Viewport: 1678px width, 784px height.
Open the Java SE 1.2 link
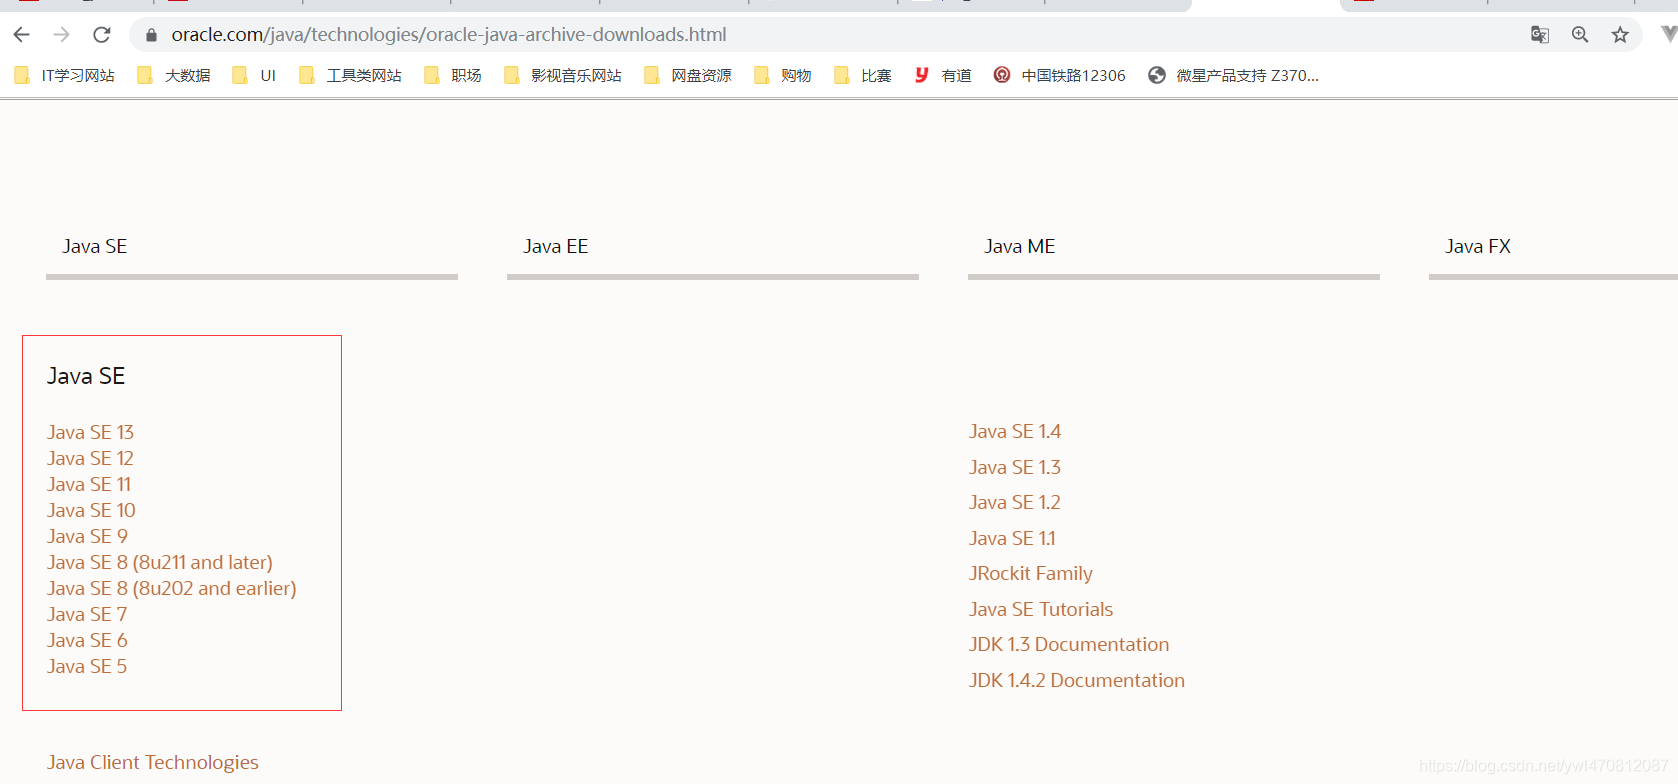[1015, 502]
